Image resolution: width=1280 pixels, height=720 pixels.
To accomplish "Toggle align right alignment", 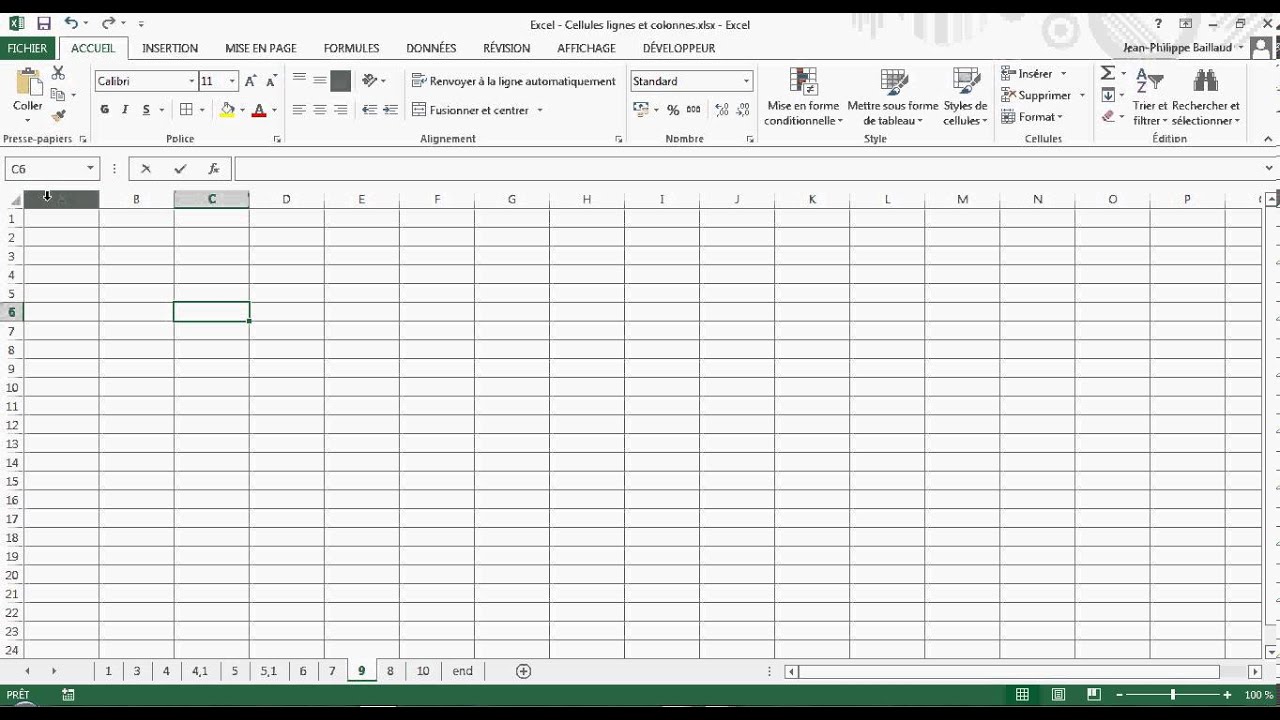I will click(341, 110).
